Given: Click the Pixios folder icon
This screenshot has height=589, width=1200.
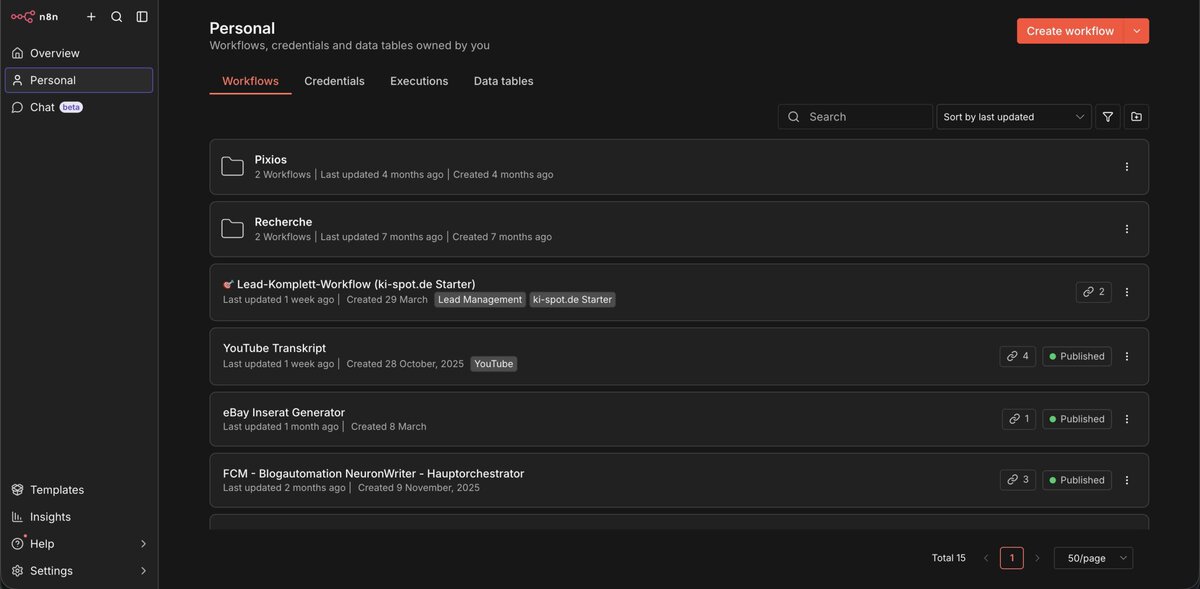Looking at the screenshot, I should (232, 167).
